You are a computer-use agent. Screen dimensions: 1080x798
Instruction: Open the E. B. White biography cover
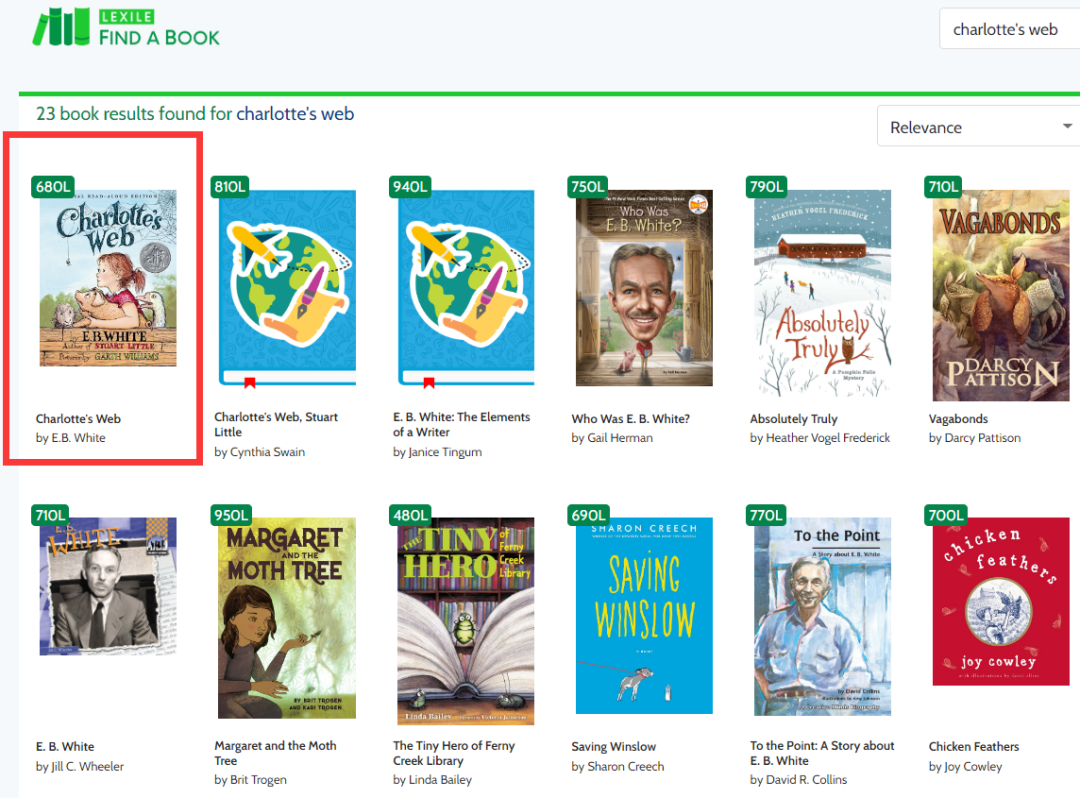[108, 585]
